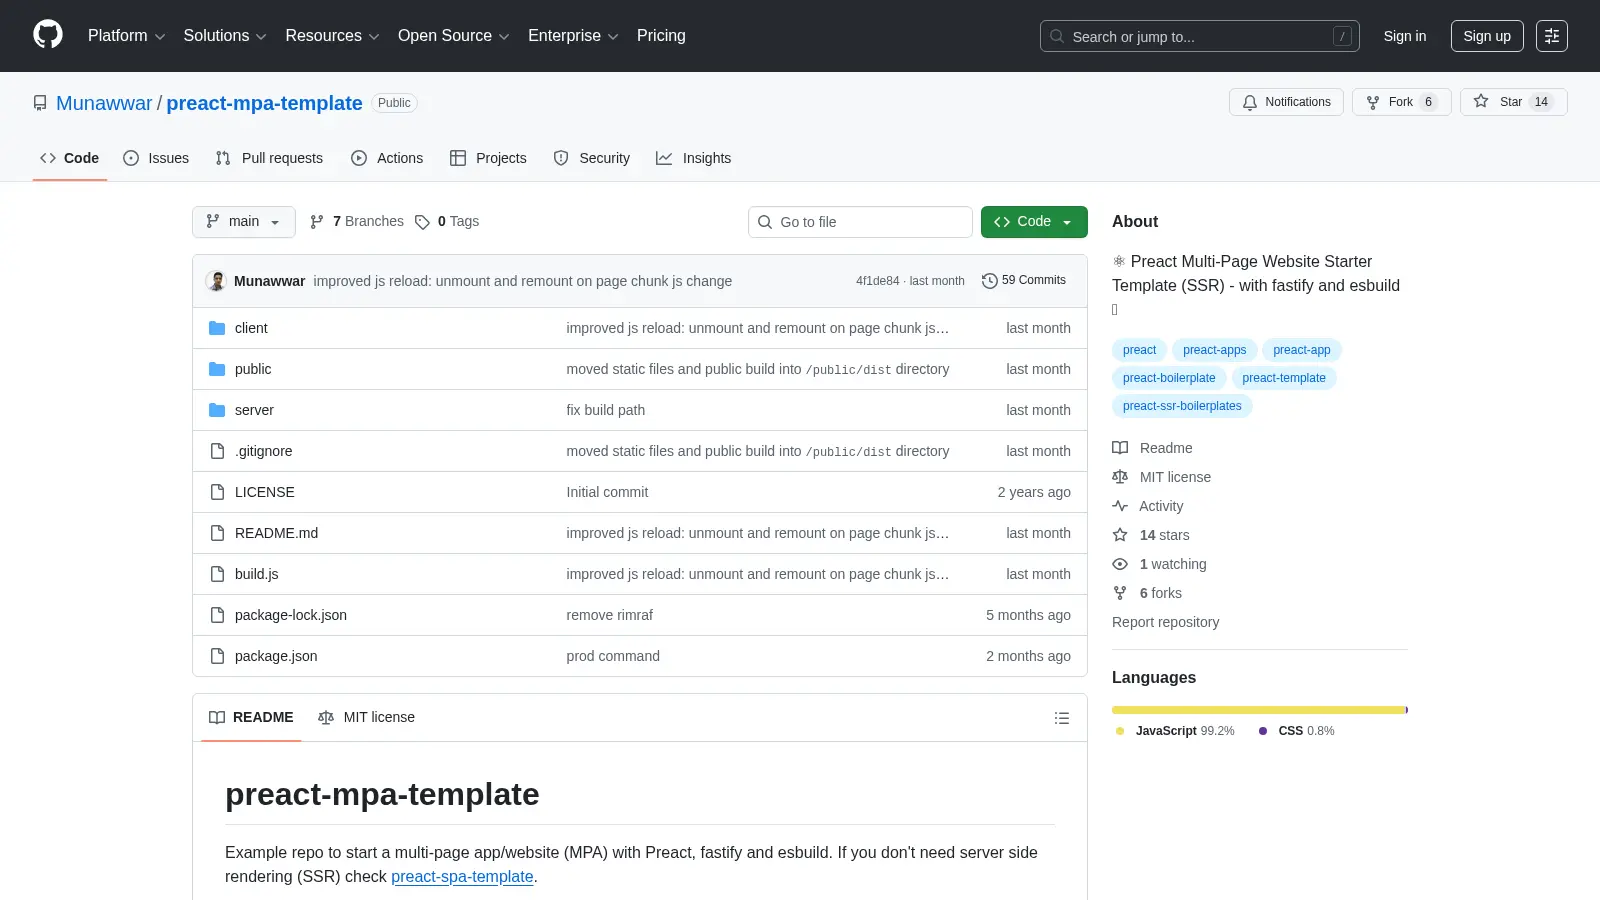Focus the Go to file input
This screenshot has width=1600, height=900.
pyautogui.click(x=860, y=222)
